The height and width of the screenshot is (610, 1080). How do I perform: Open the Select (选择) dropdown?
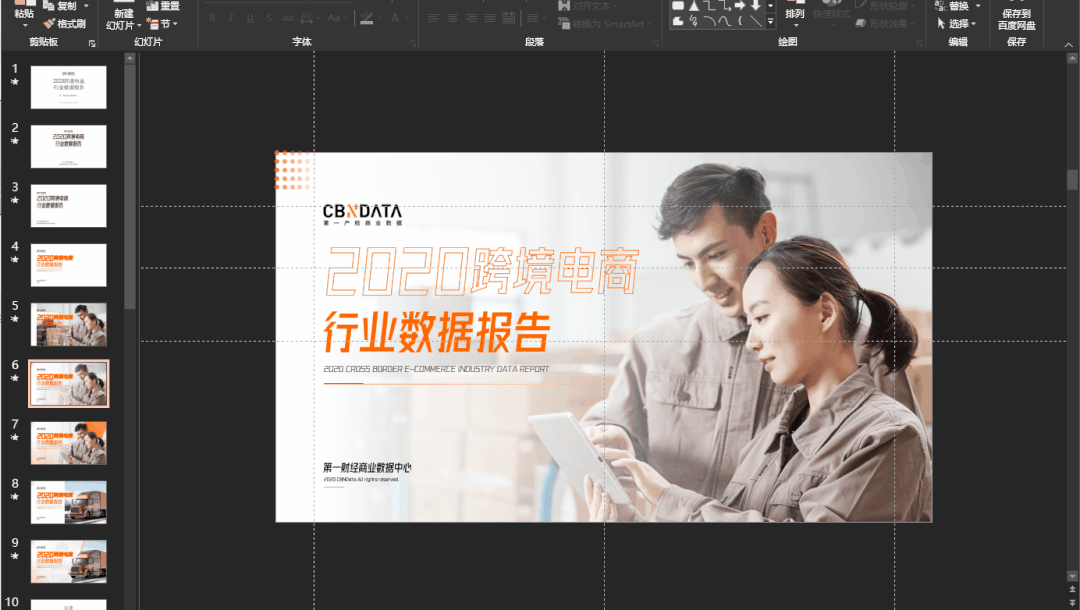(x=958, y=23)
